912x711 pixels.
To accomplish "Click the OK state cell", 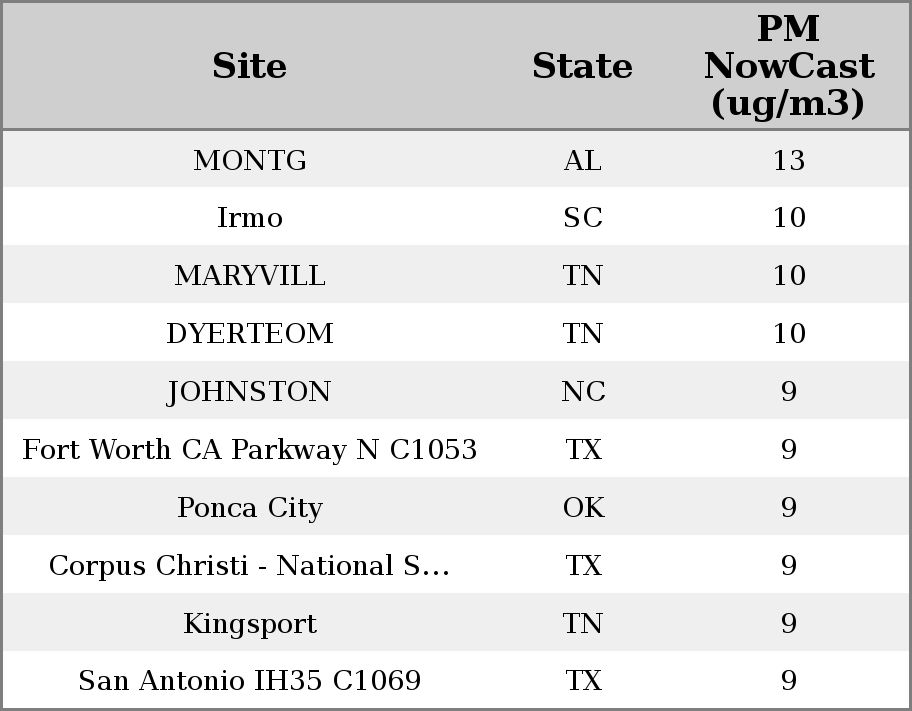I will coord(582,508).
